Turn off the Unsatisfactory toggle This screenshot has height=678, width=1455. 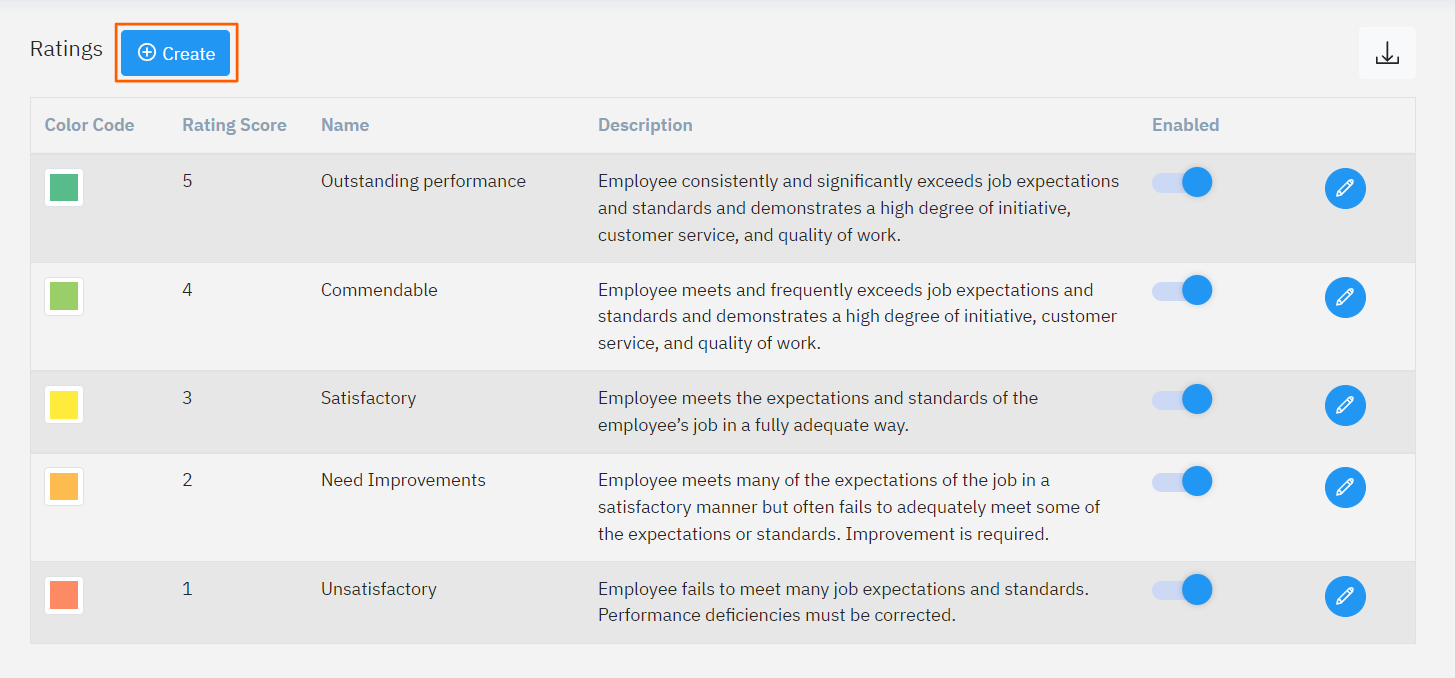coord(1183,590)
